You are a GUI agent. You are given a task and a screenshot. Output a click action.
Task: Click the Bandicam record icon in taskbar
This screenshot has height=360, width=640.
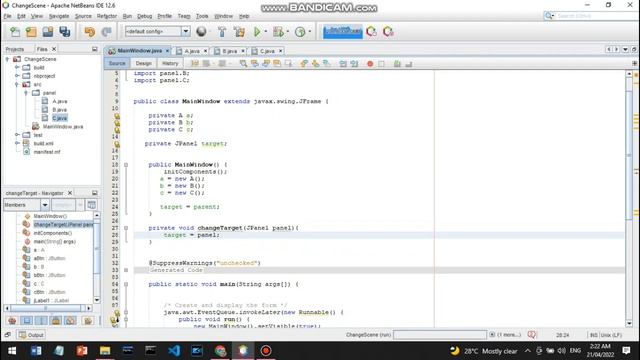(266, 351)
